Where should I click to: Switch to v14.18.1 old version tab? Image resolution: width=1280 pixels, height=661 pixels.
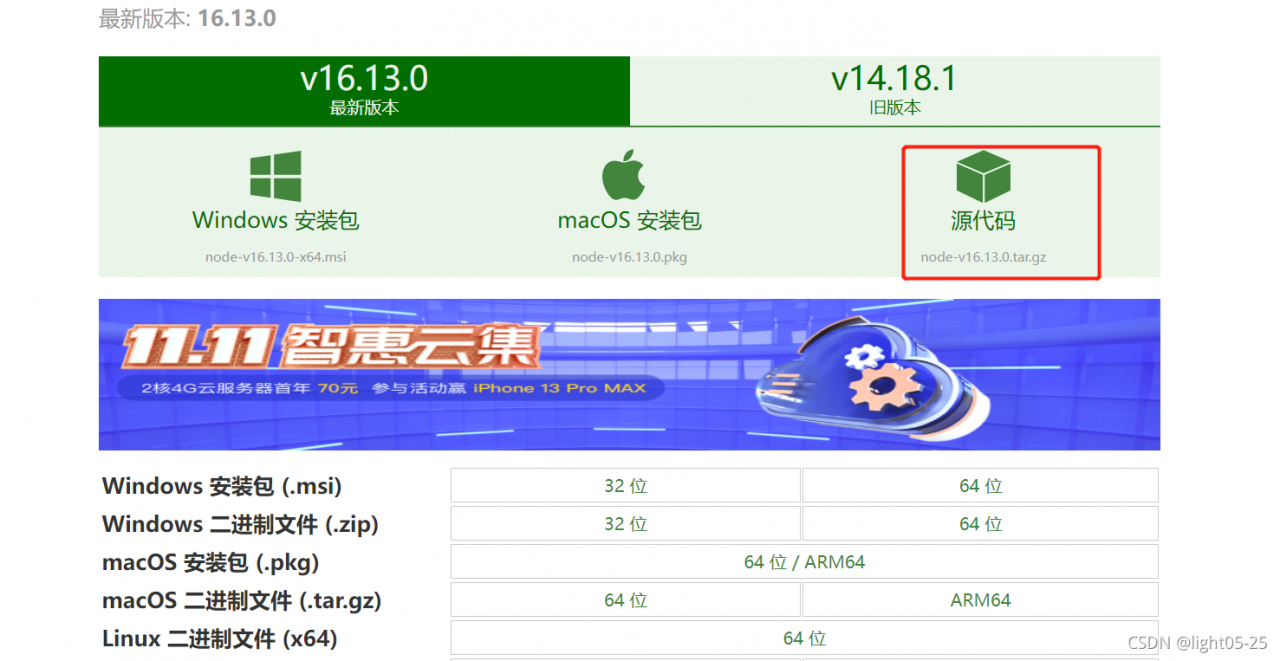pyautogui.click(x=895, y=91)
